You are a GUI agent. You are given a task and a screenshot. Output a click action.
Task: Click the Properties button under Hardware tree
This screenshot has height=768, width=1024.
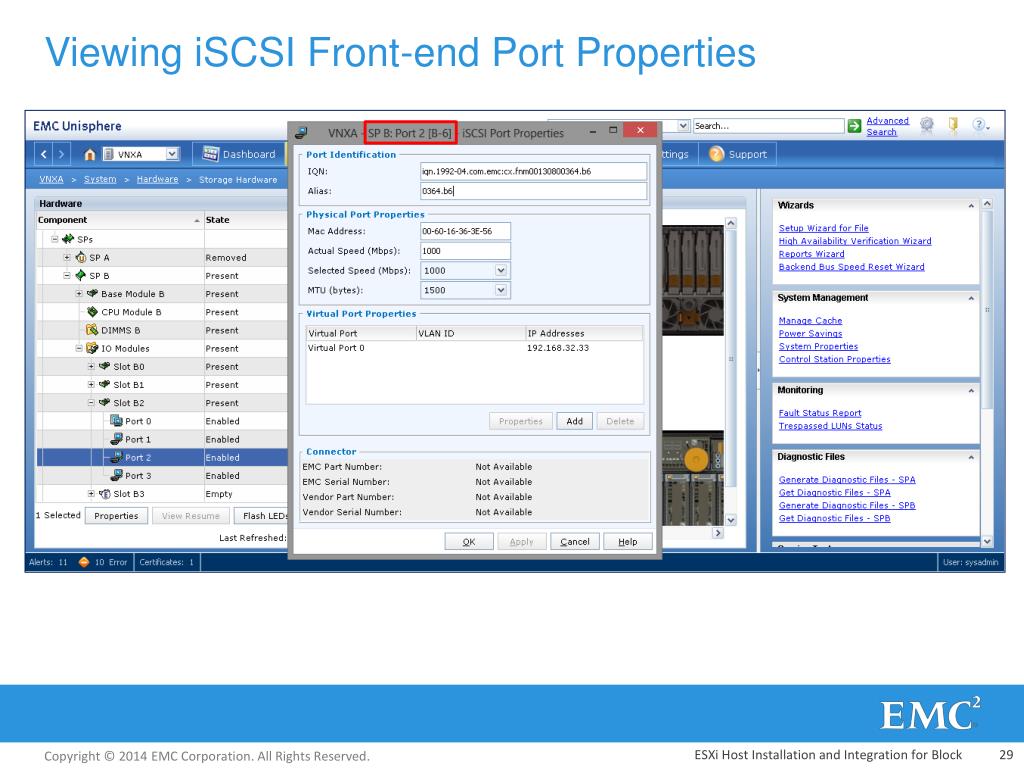pos(116,515)
